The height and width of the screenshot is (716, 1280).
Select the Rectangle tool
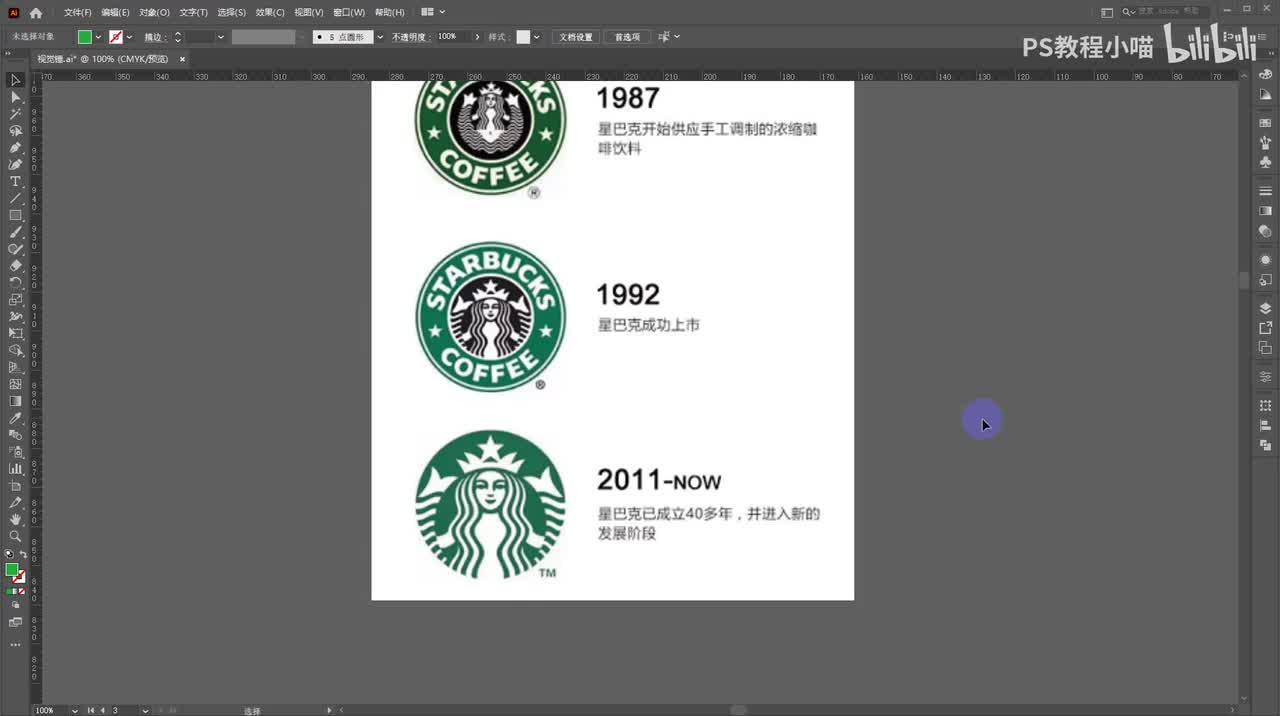(15, 215)
